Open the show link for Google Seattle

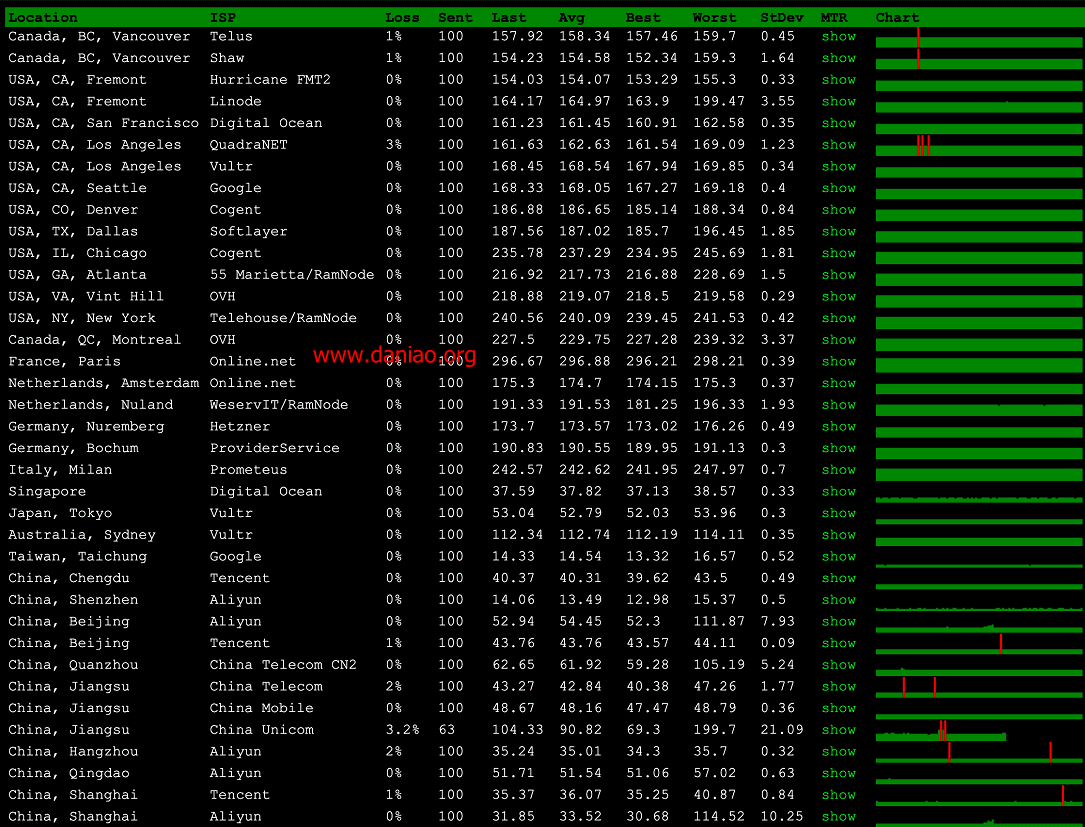[839, 188]
